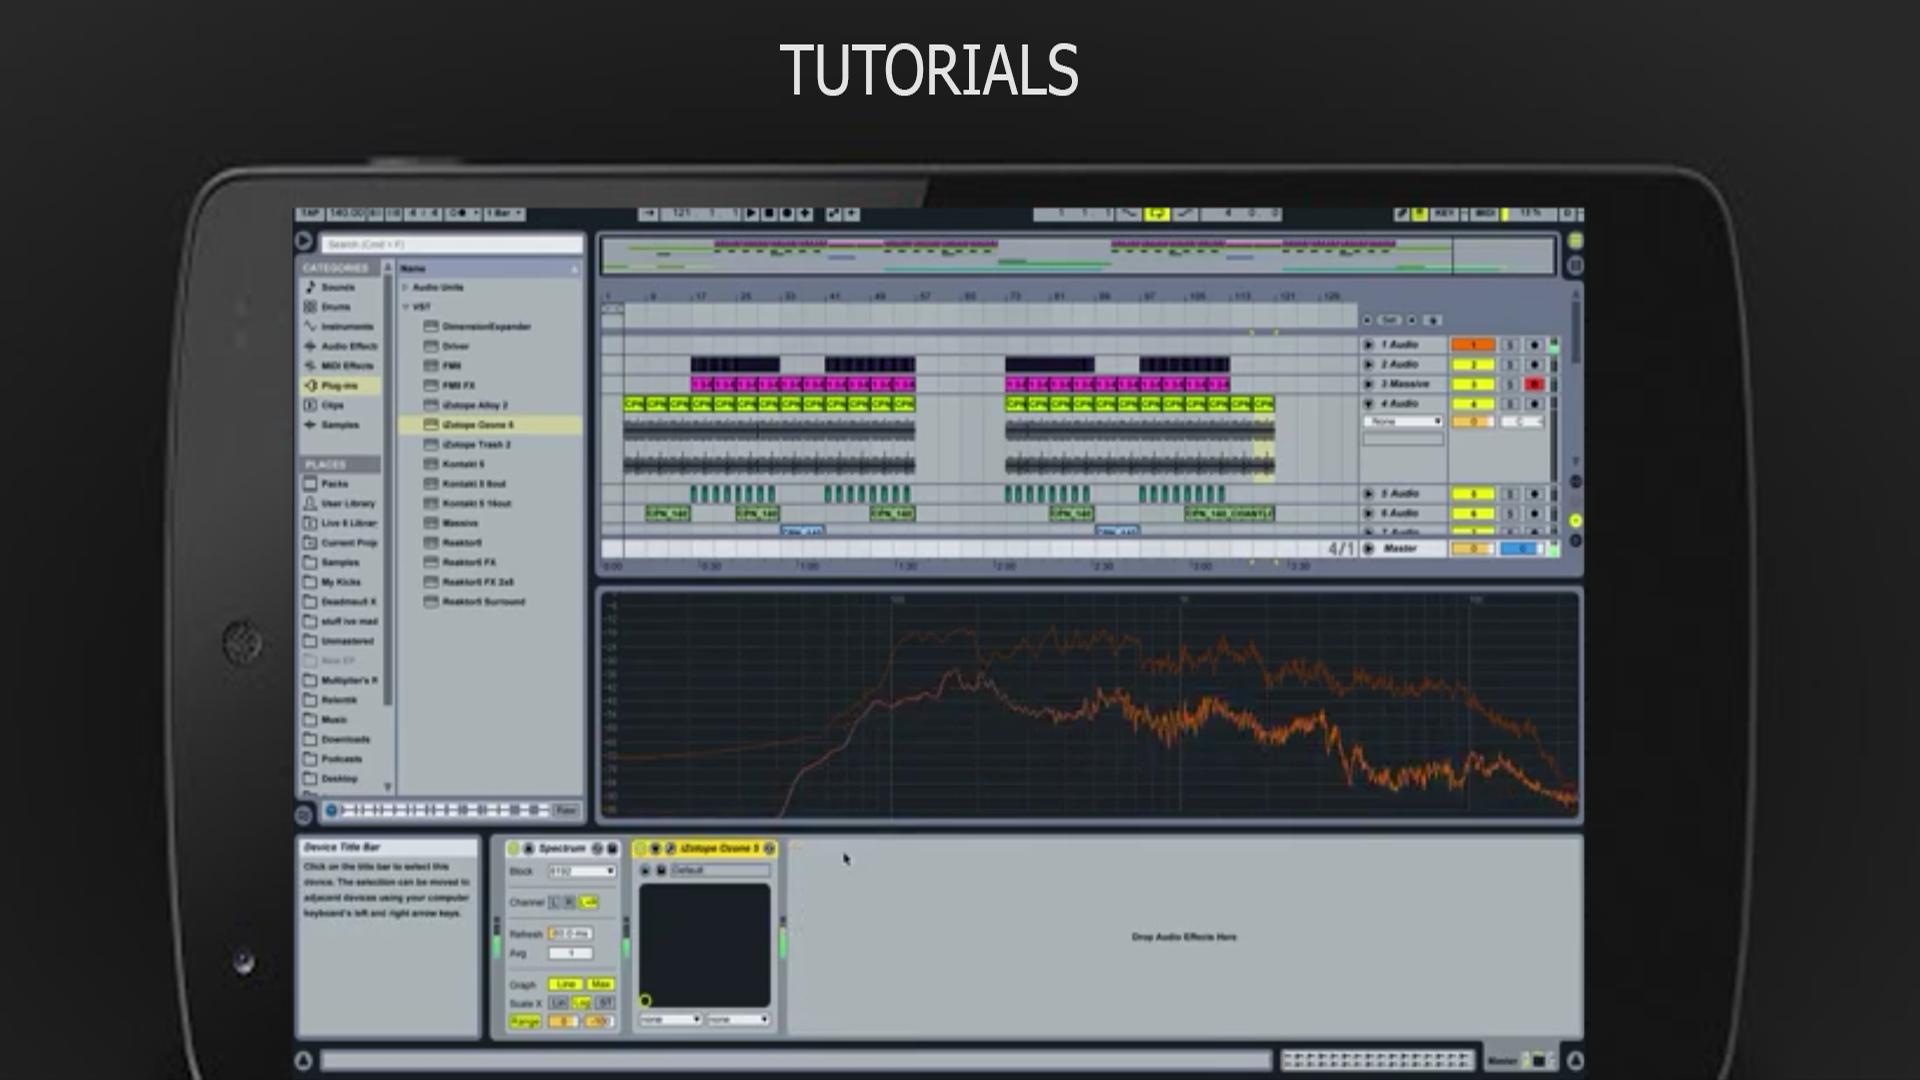Open the Downloads folder in Places
Viewport: 1920px width, 1080px height.
point(339,739)
